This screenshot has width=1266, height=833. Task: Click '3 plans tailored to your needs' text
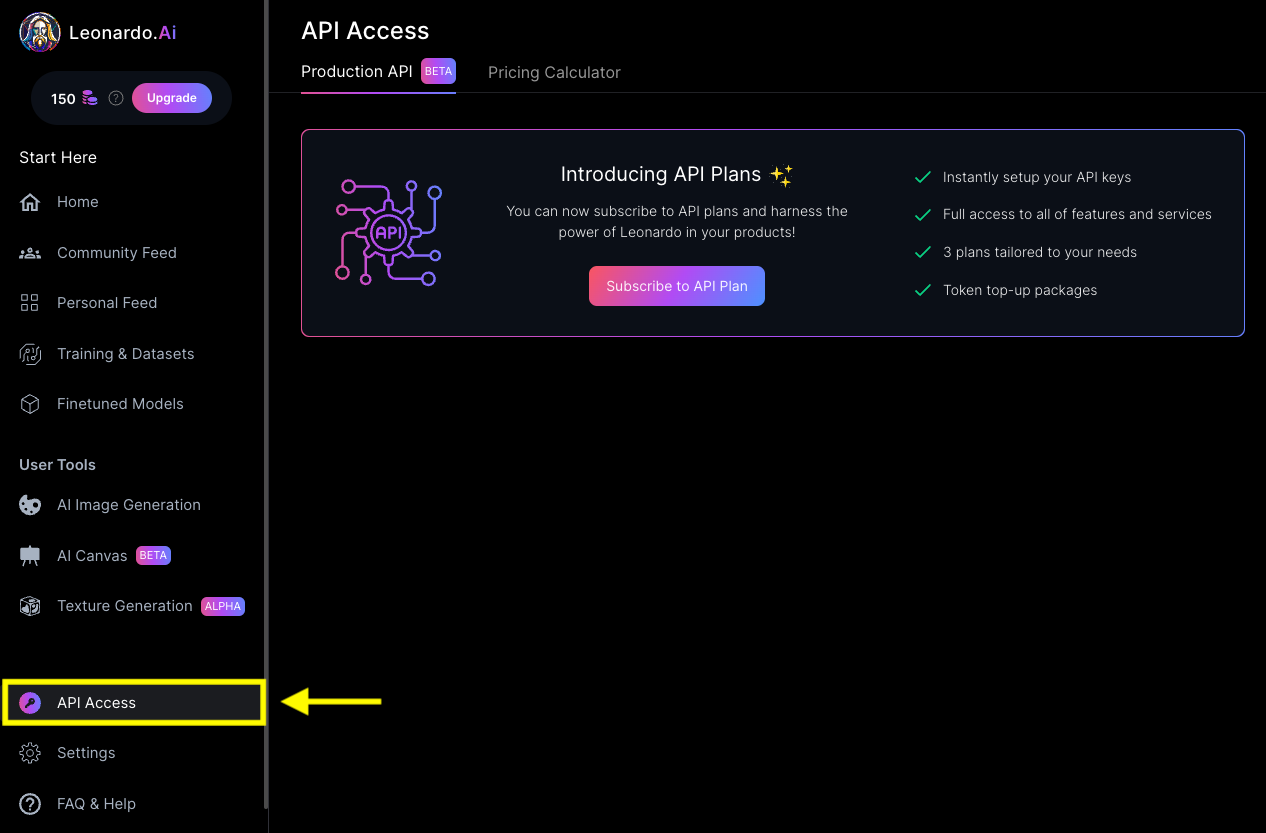[1040, 252]
